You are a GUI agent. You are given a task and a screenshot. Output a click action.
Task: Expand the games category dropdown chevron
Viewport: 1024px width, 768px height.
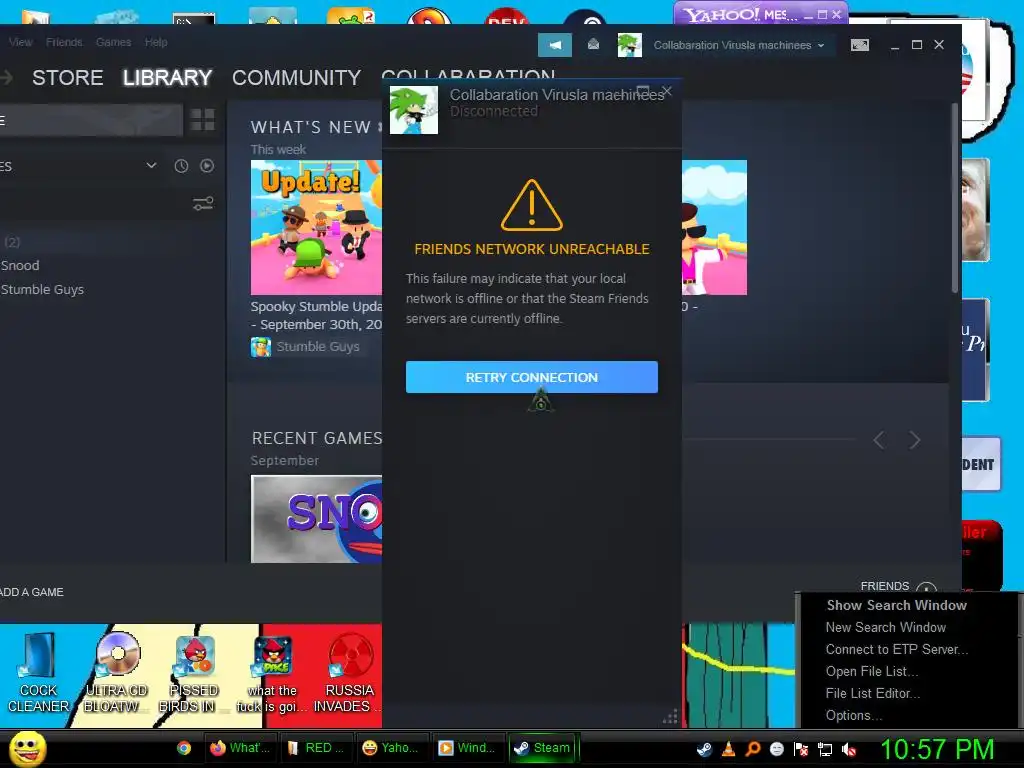152,165
